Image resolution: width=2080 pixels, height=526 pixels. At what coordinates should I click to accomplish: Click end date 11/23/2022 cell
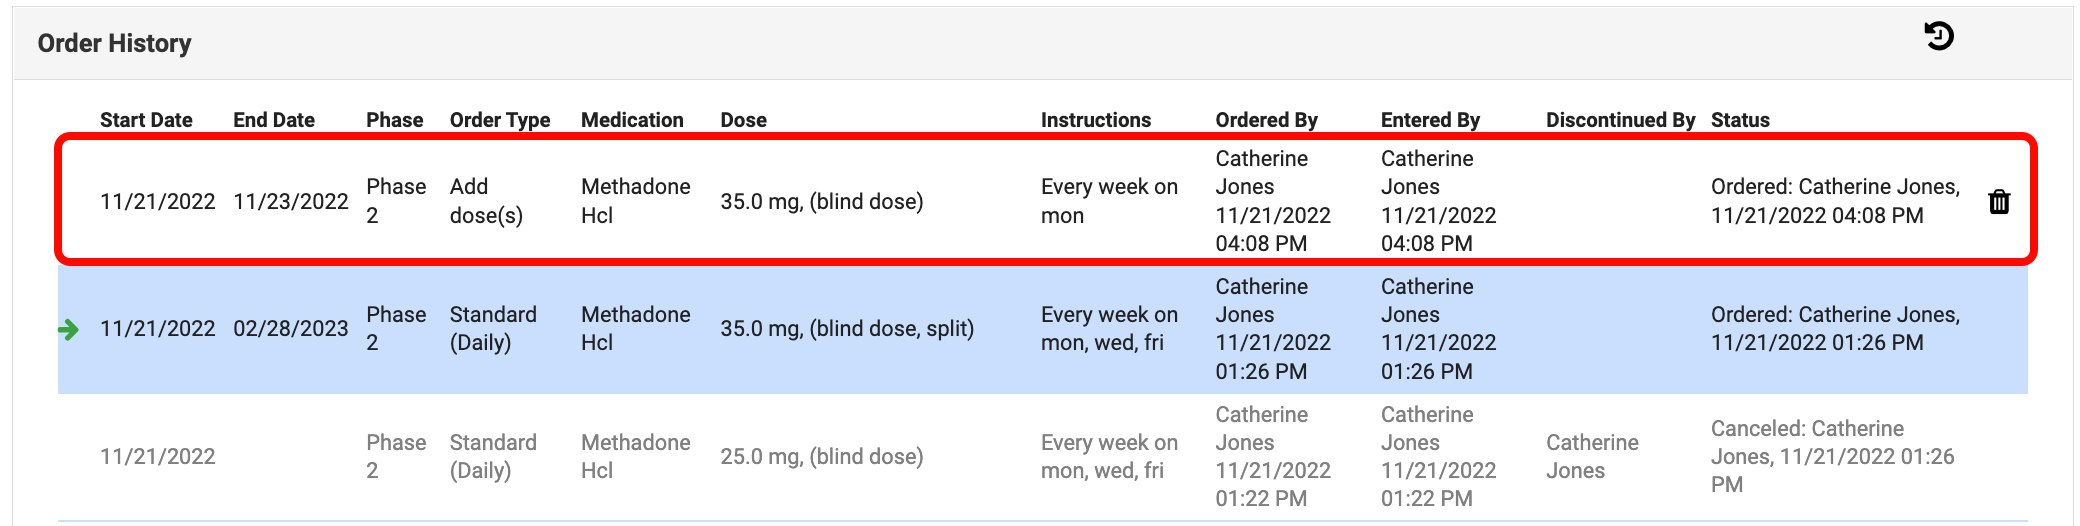coord(290,202)
